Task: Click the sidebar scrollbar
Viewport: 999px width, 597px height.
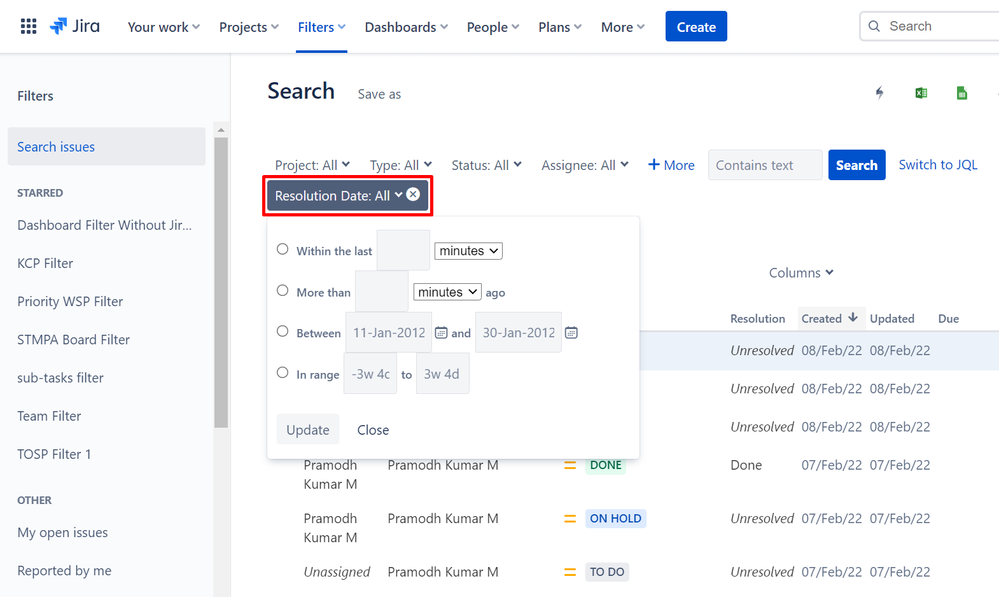Action: [221, 280]
